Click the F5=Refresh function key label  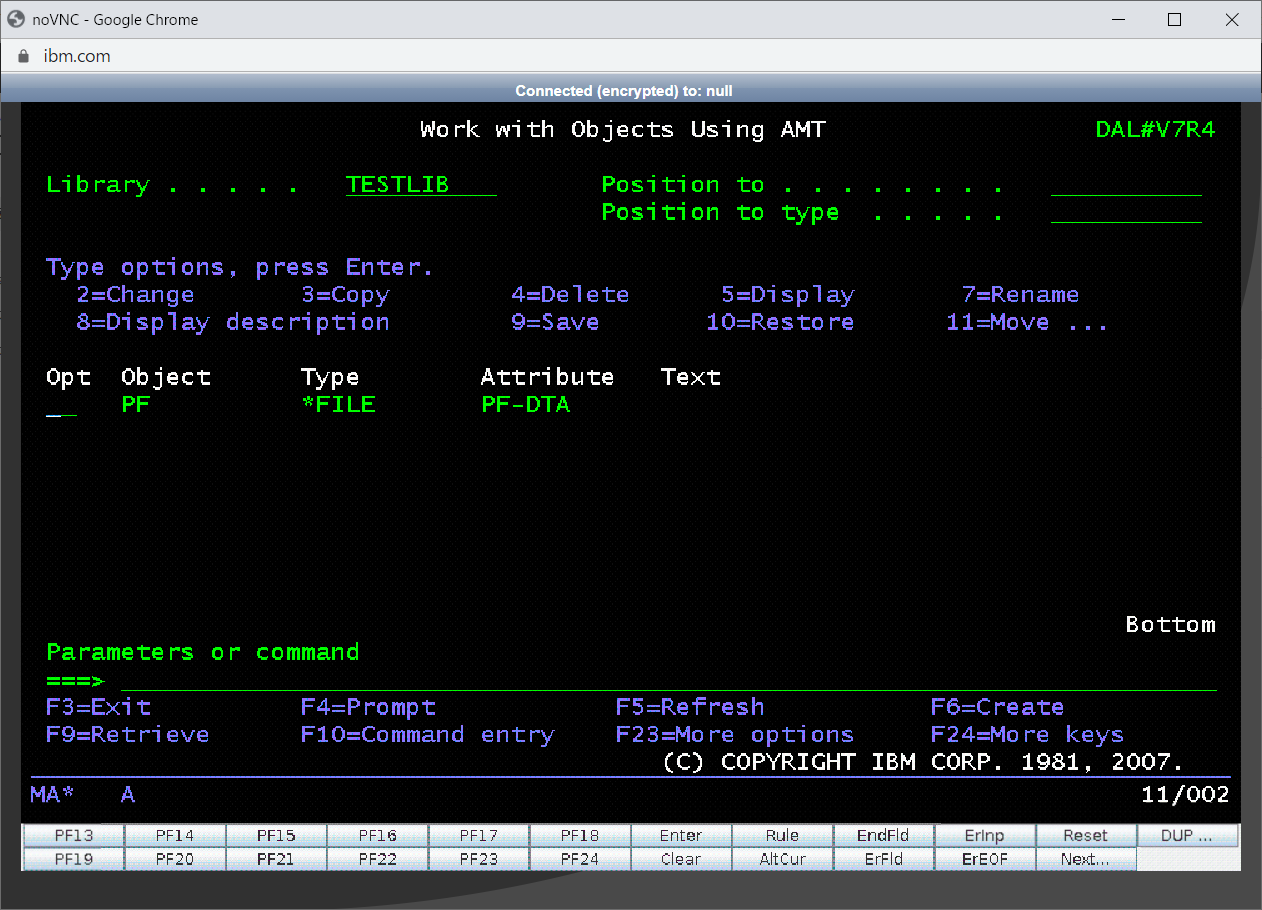point(690,707)
